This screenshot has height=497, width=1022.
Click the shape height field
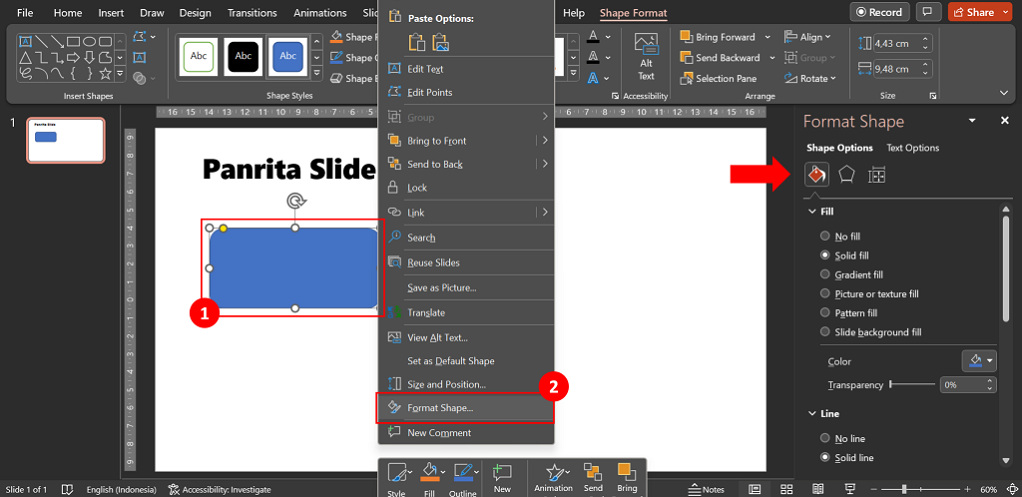coord(896,44)
